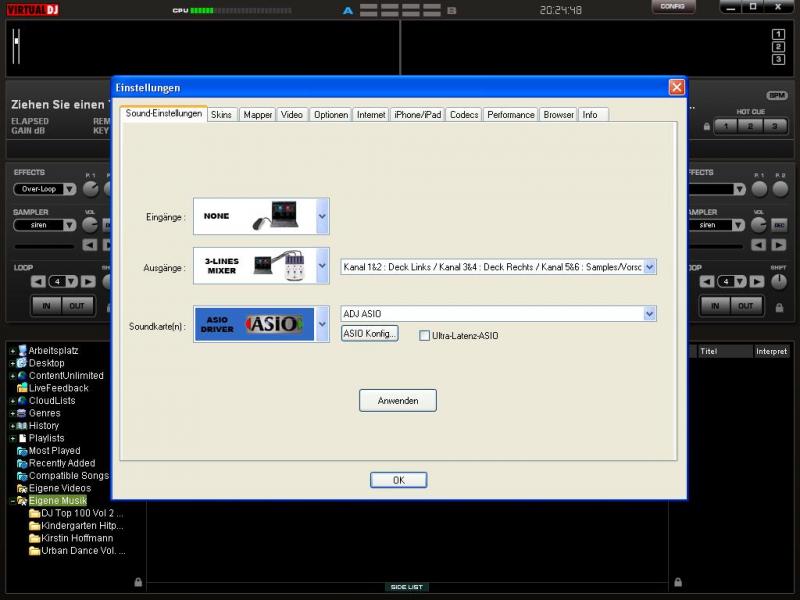
Task: Close the Einstellungen dialog
Action: (x=677, y=87)
